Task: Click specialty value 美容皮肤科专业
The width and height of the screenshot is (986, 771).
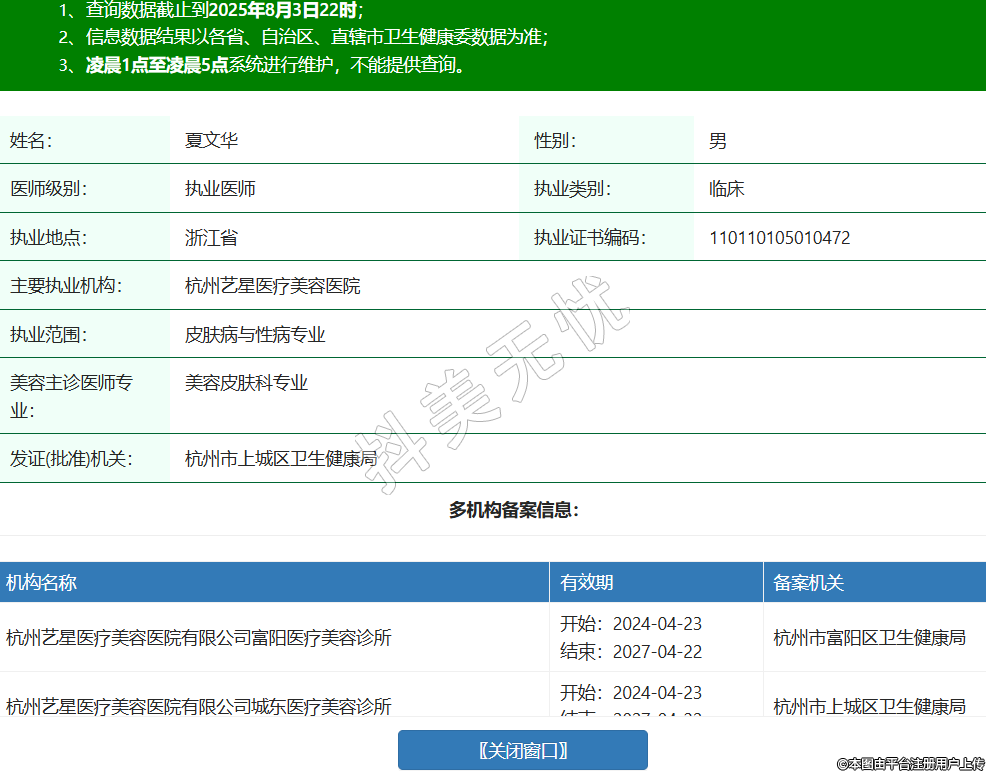Action: click(x=246, y=383)
